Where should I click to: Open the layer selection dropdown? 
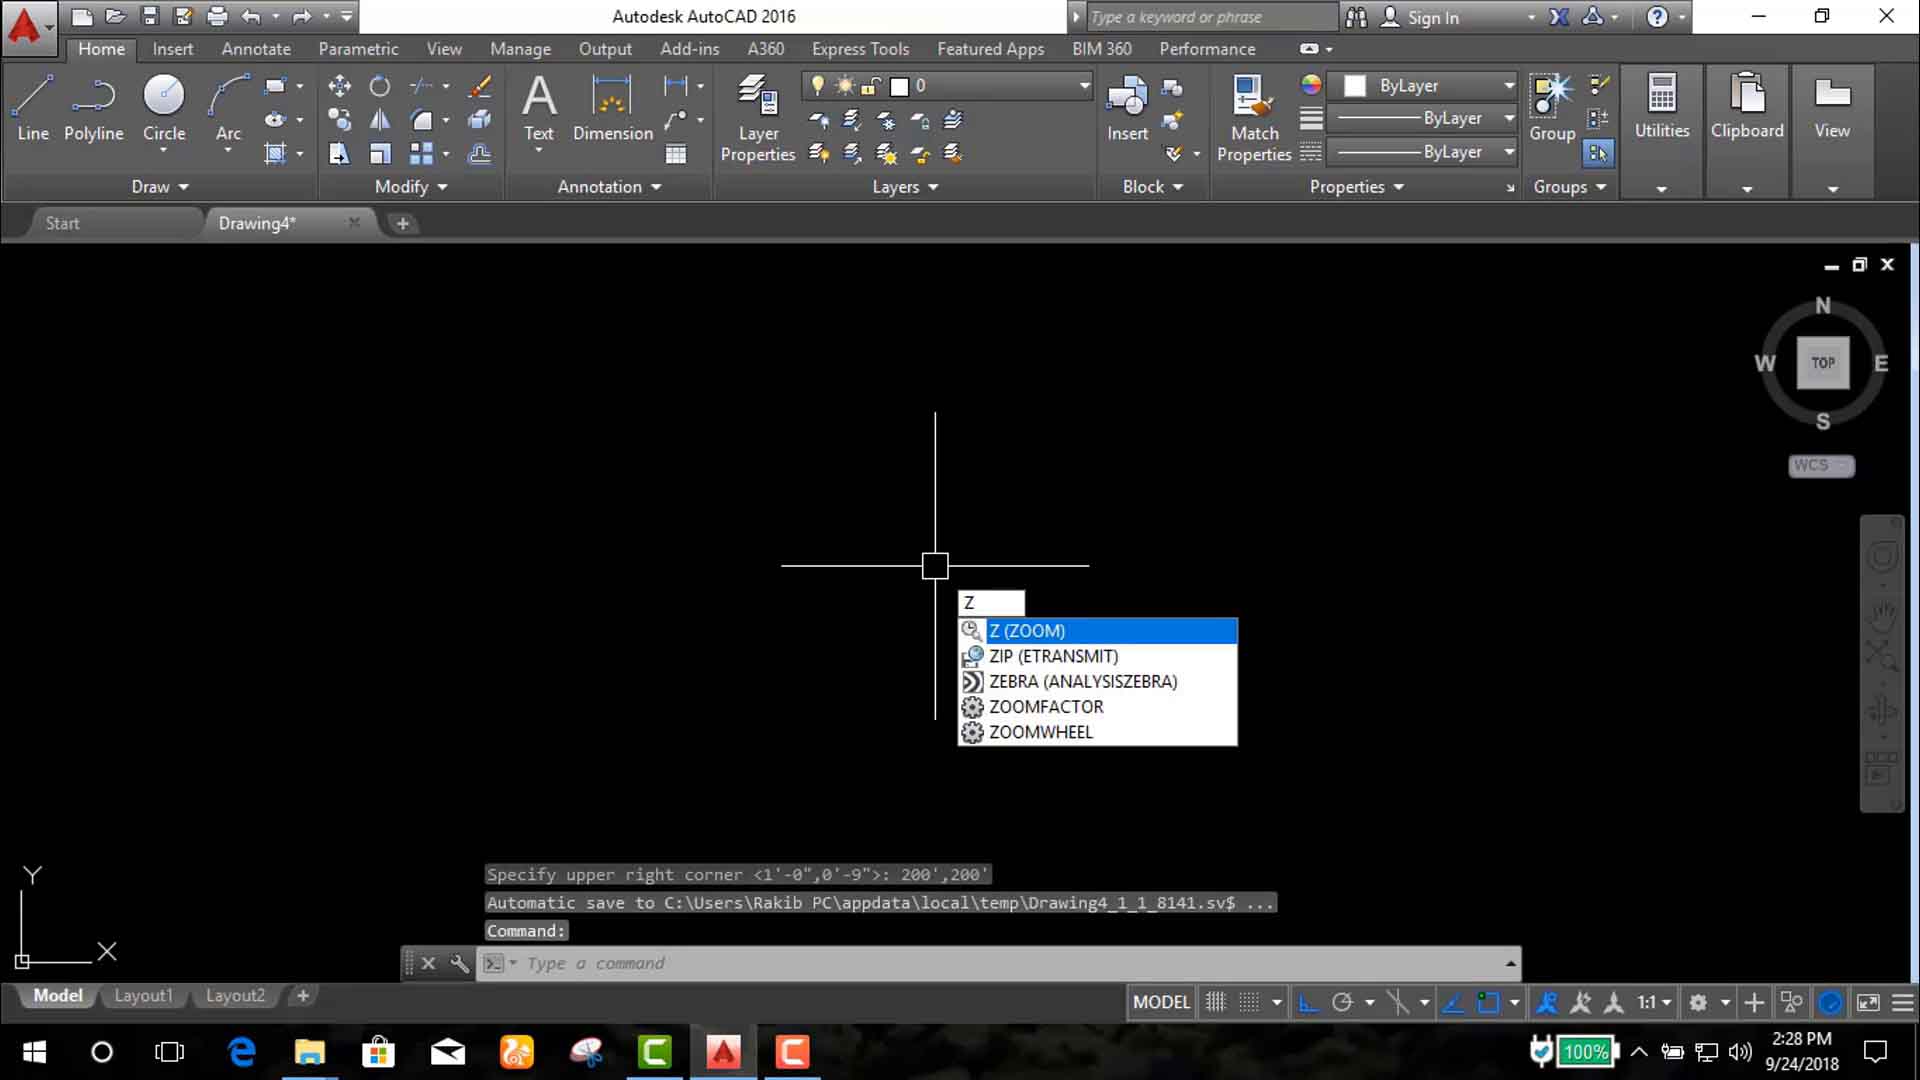(1084, 86)
